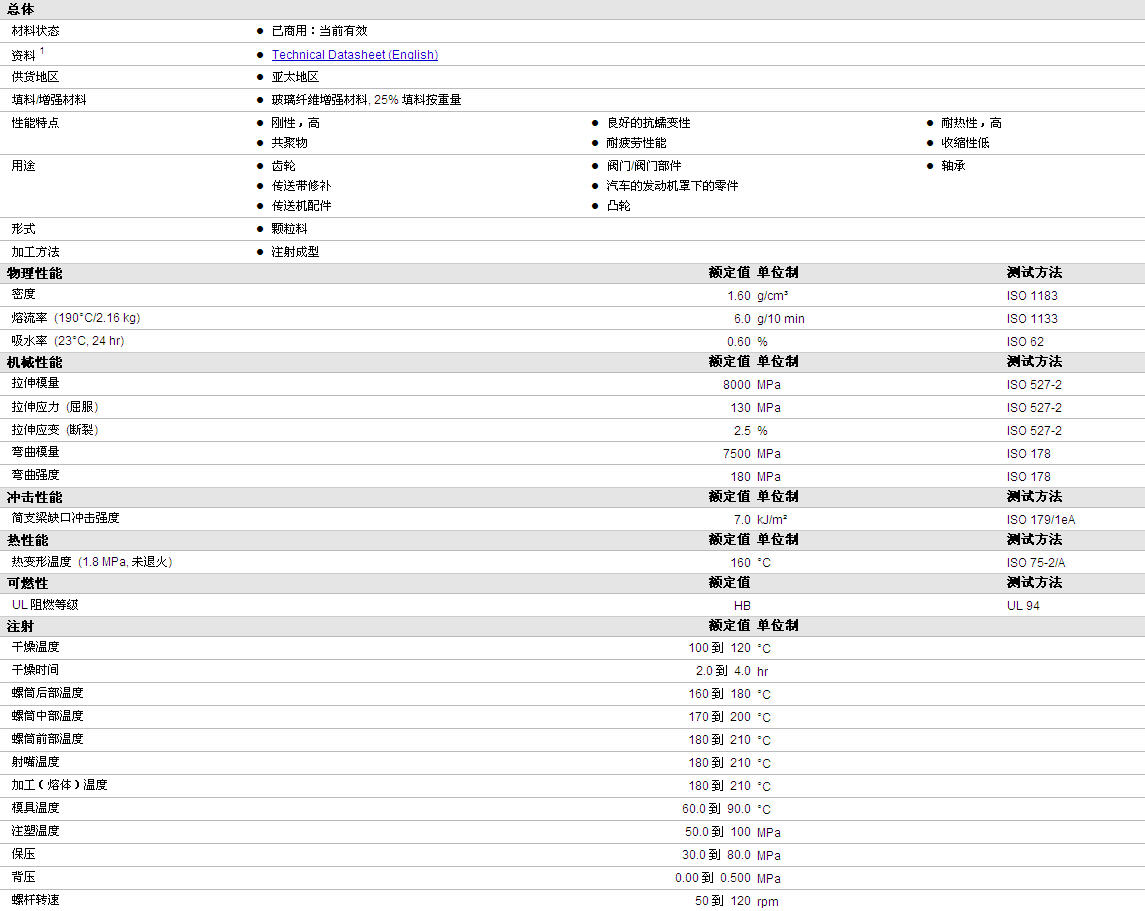Image resolution: width=1145 pixels, height=911 pixels.
Task: Select the 热性能 section header
Action: [x=28, y=541]
